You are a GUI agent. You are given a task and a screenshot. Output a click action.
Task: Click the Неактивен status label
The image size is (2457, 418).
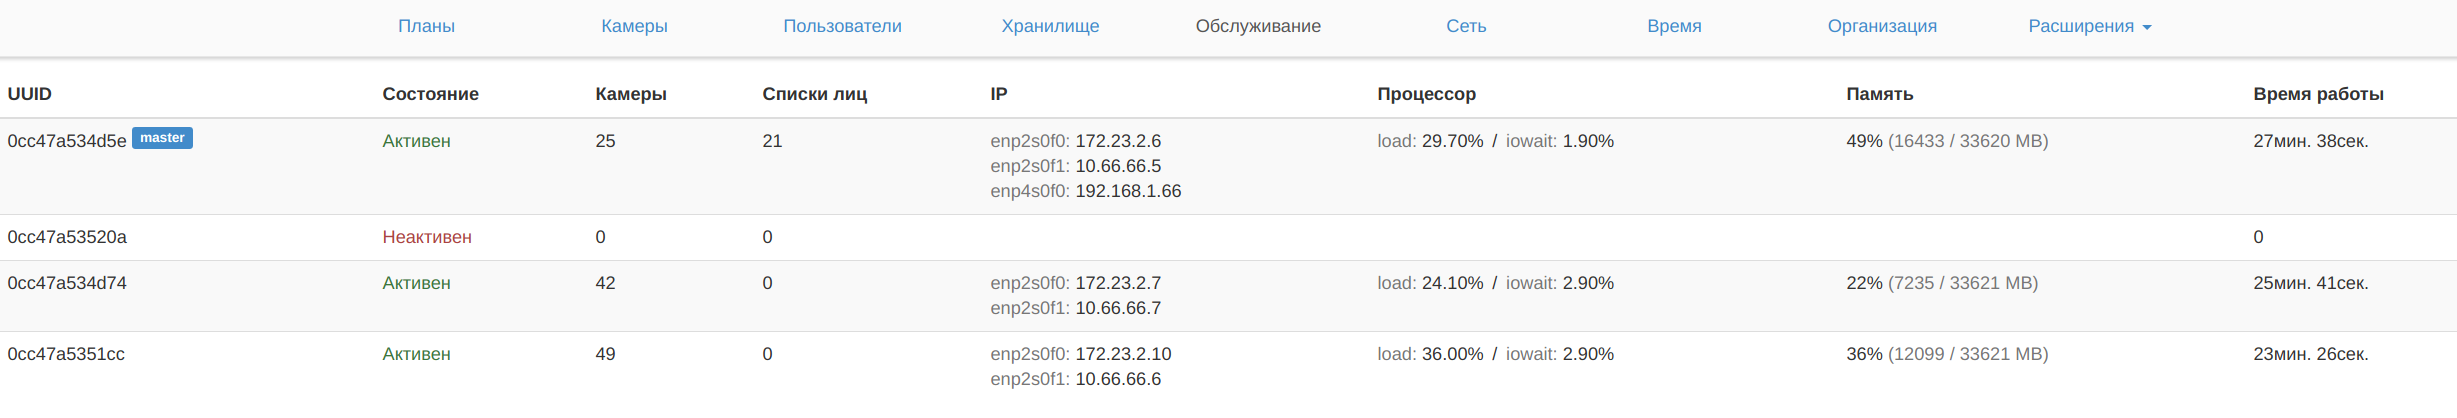click(427, 237)
